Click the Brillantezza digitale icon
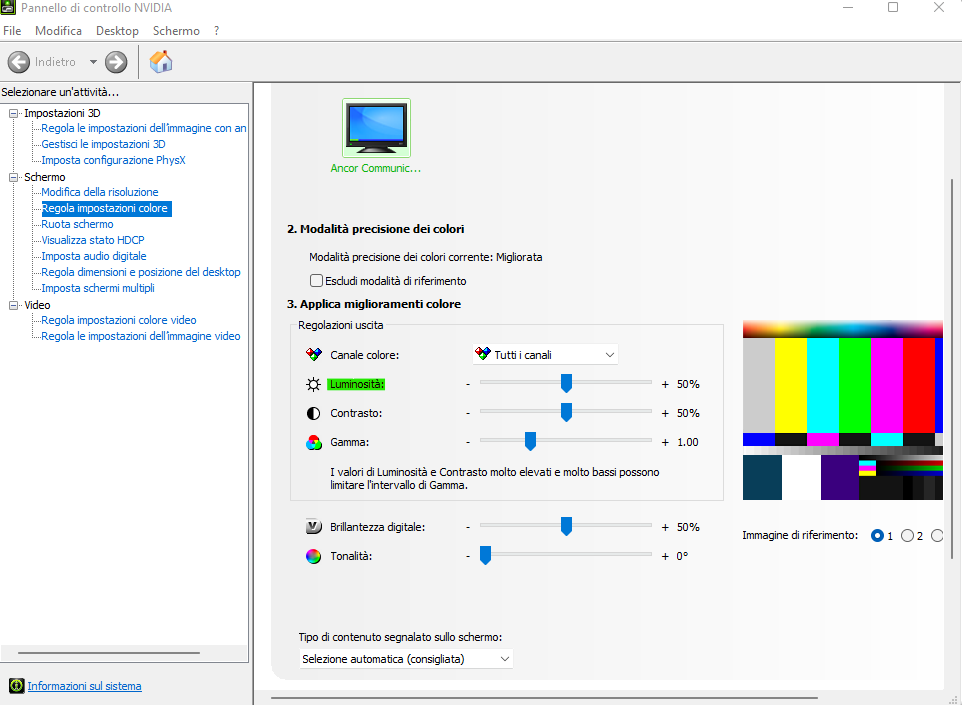The width and height of the screenshot is (962, 705). 314,527
